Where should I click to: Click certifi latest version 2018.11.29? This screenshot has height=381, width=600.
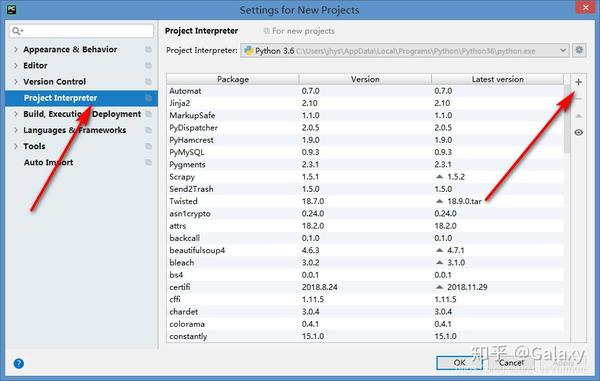click(x=467, y=287)
